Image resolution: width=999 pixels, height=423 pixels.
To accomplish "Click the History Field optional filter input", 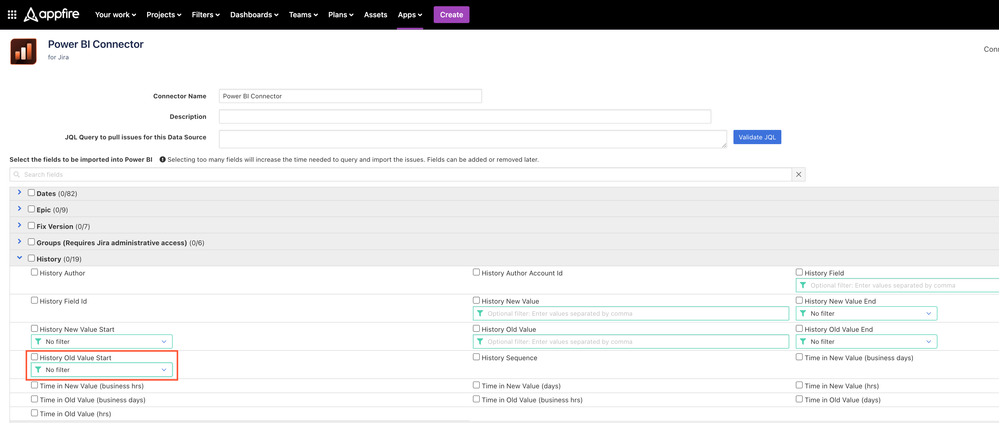I will [898, 285].
